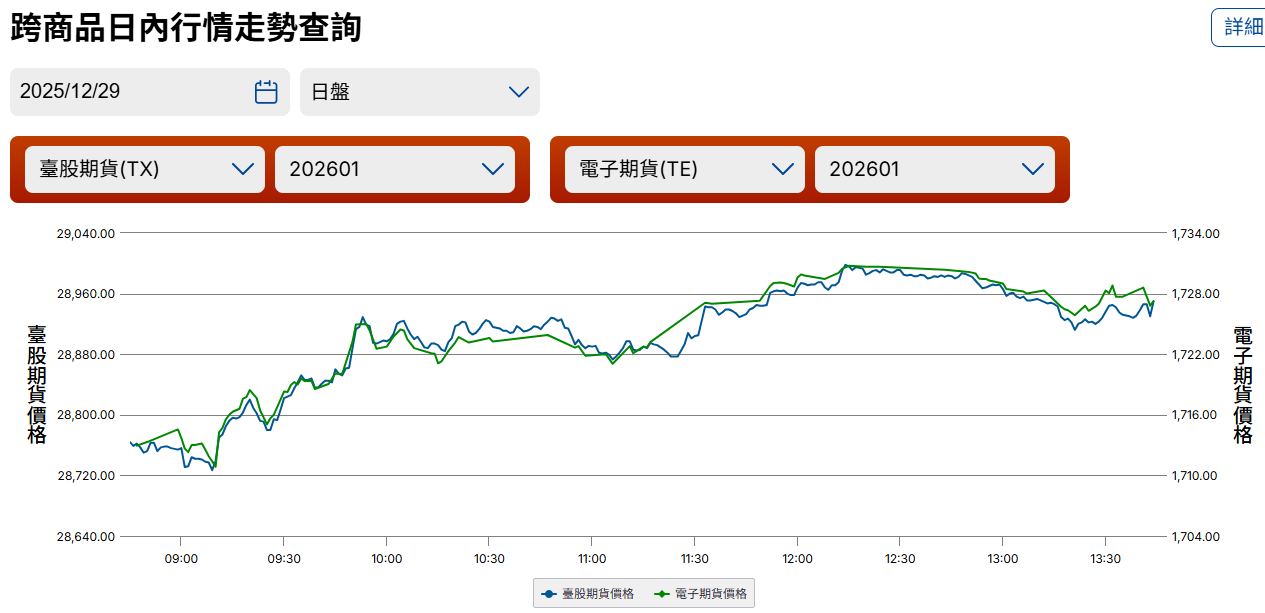This screenshot has width=1265, height=613.
Task: Select the 09:00 label on the time axis
Action: point(180,559)
